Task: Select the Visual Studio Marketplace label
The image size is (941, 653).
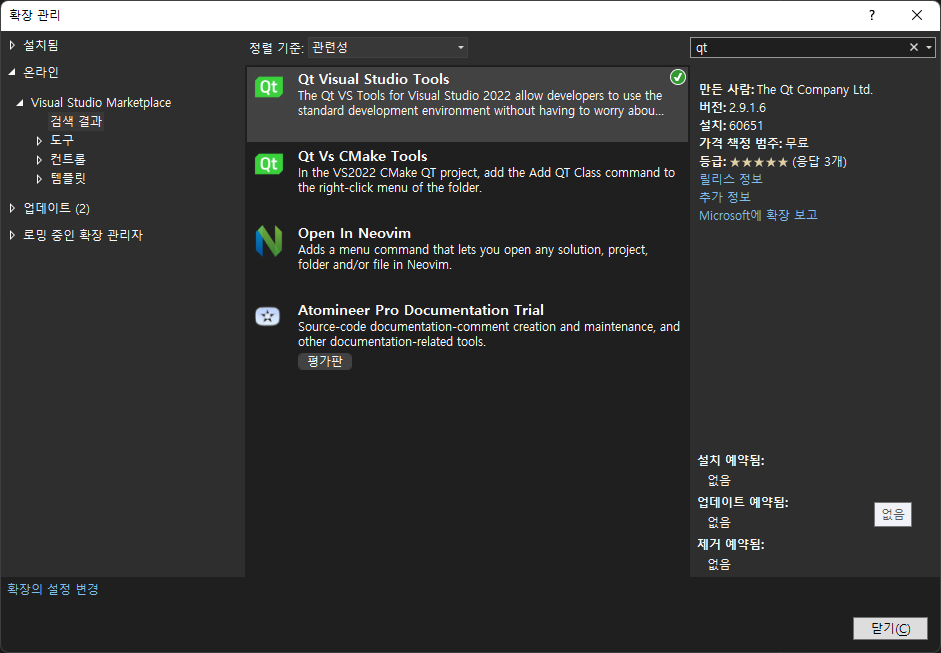Action: click(101, 103)
